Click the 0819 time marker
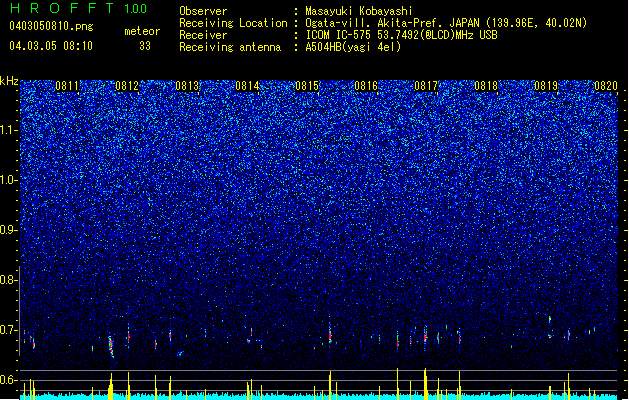Viewport: 629px width, 400px height. (546, 86)
